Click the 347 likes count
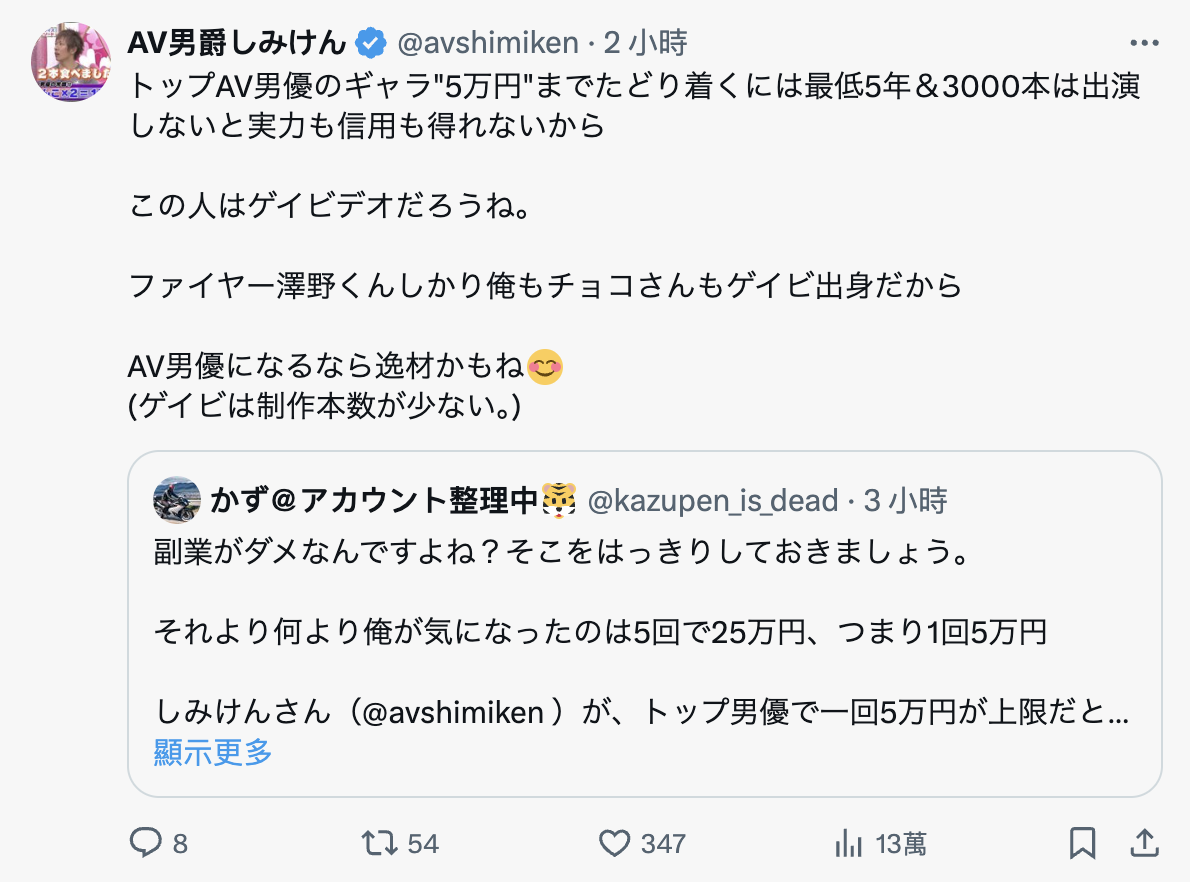This screenshot has width=1190, height=882. (x=663, y=844)
